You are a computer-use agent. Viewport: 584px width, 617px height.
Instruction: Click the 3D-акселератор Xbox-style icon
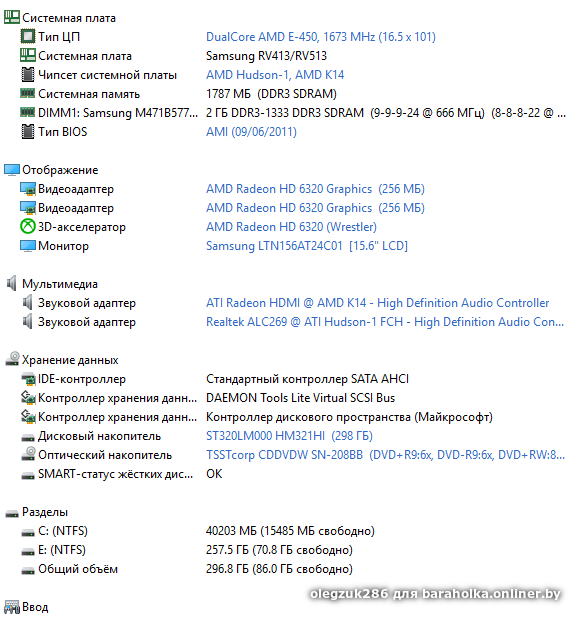[x=28, y=226]
